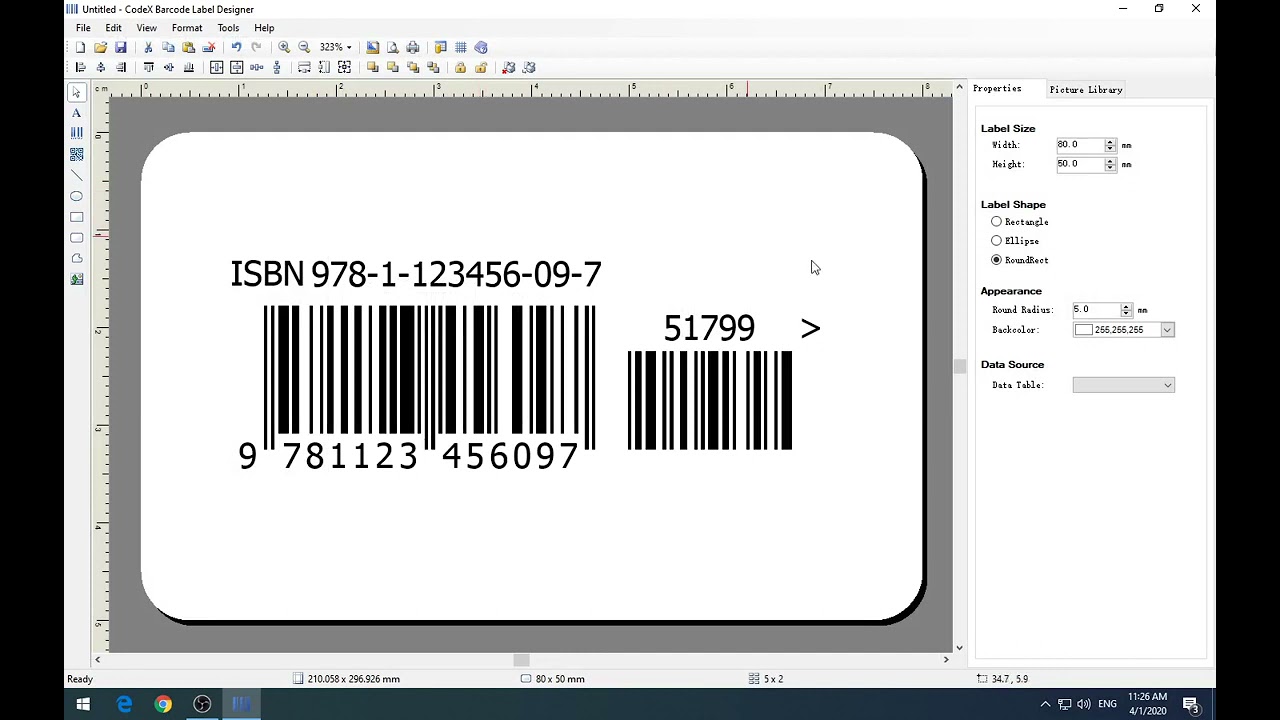The width and height of the screenshot is (1280, 720).
Task: Open the Backcolor dropdown arrow
Action: pyautogui.click(x=1166, y=330)
